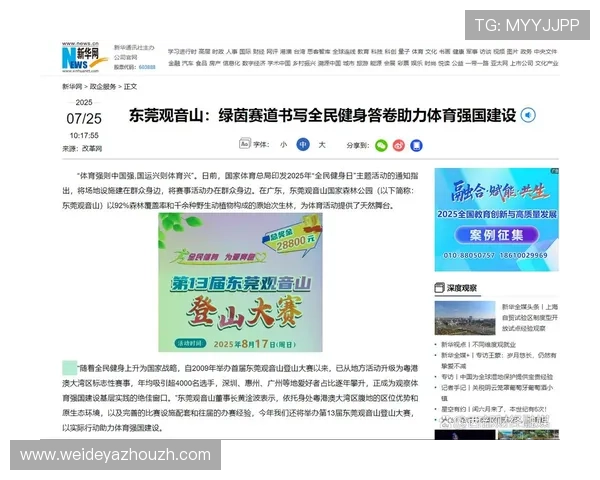Click the font-size Aa icon
This screenshot has height=480, width=600.
pos(245,144)
